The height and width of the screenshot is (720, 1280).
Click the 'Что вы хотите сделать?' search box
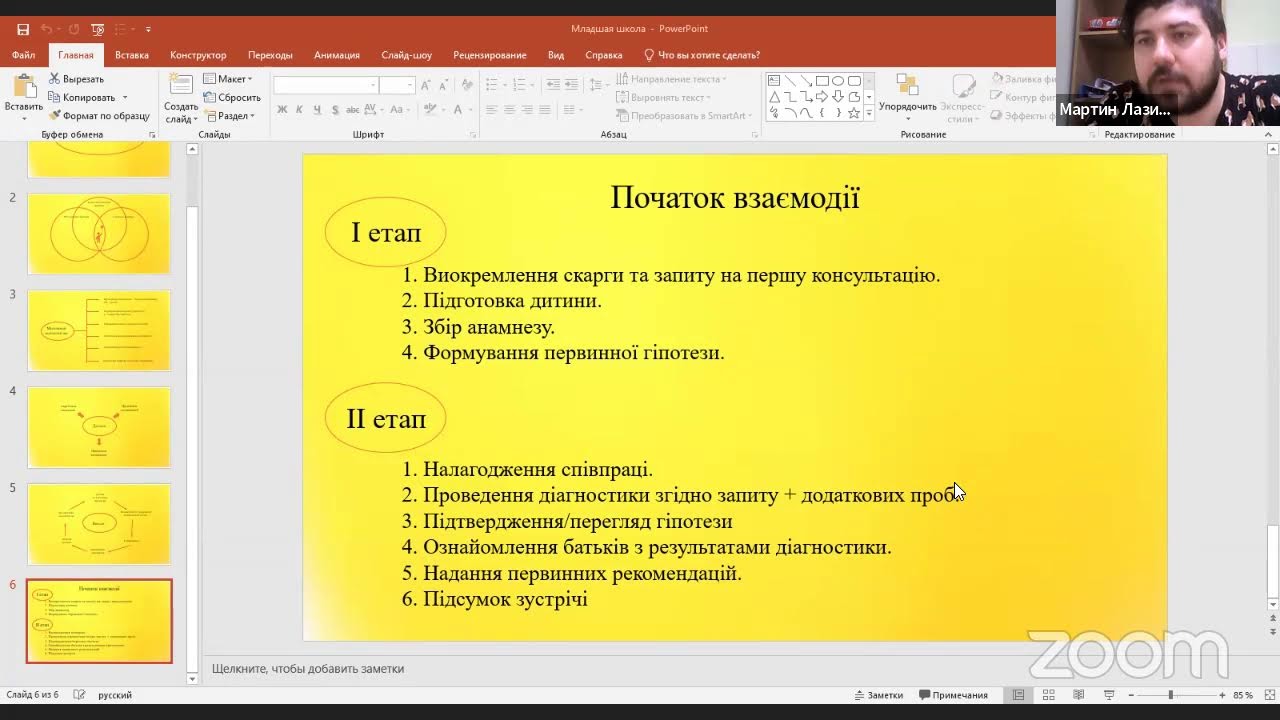pyautogui.click(x=702, y=55)
